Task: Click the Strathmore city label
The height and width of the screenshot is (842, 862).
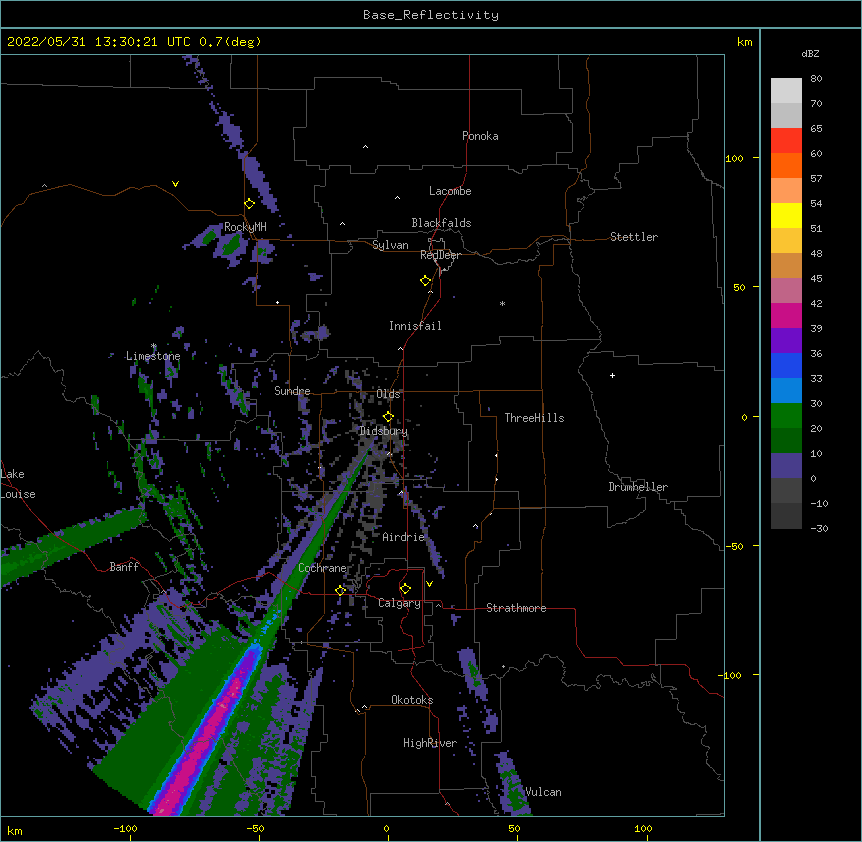Action: click(516, 608)
